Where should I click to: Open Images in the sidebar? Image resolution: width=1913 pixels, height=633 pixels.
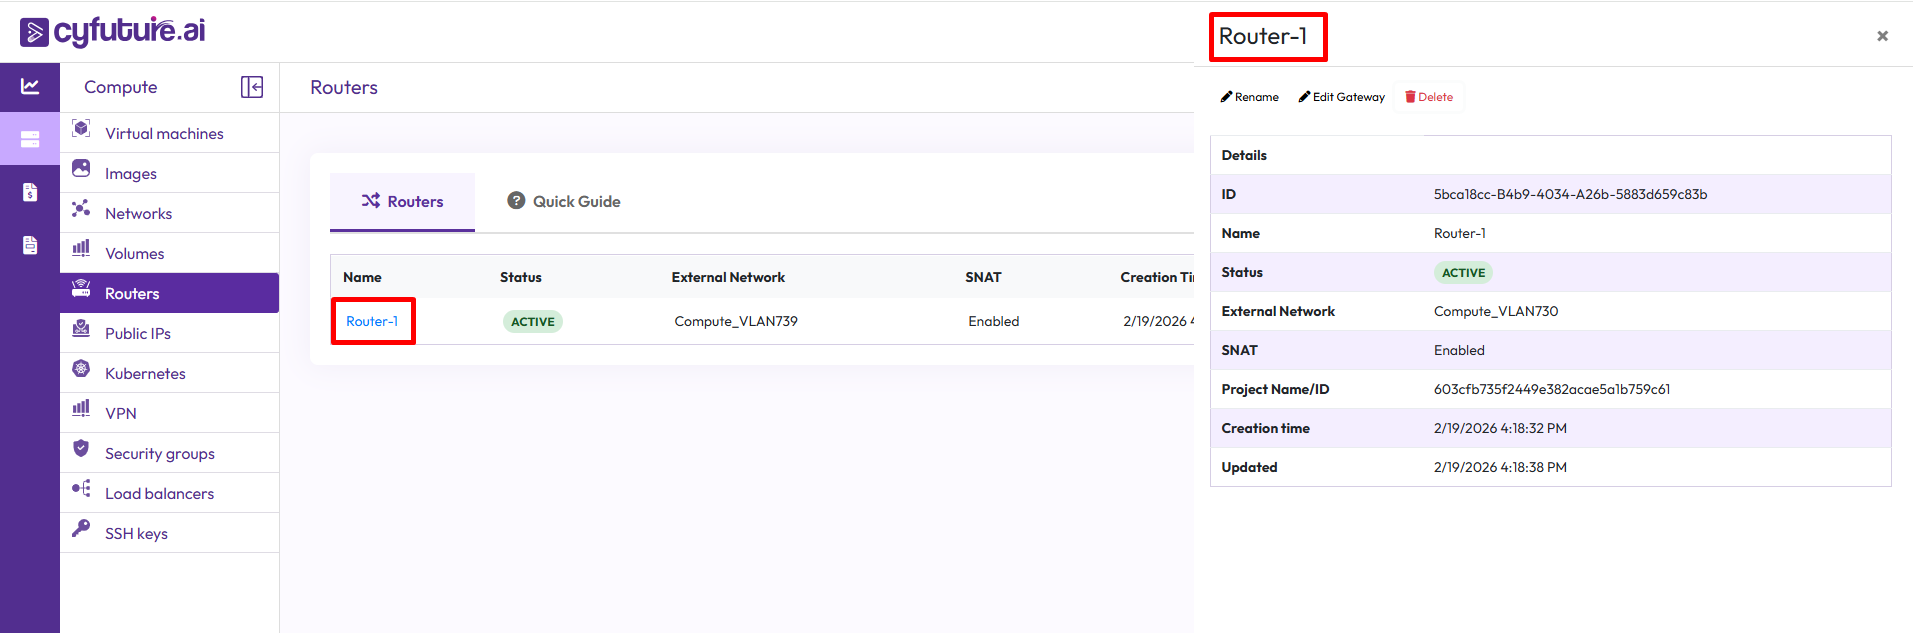point(130,173)
